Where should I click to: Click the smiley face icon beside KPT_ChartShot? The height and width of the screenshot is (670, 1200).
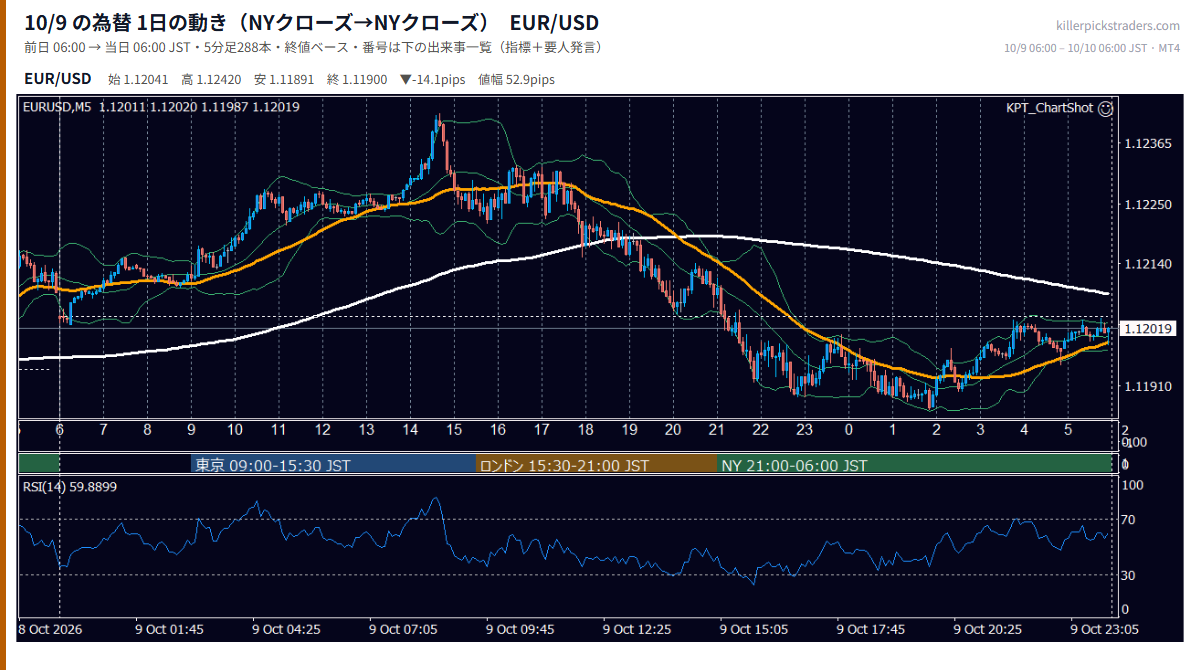point(1105,108)
